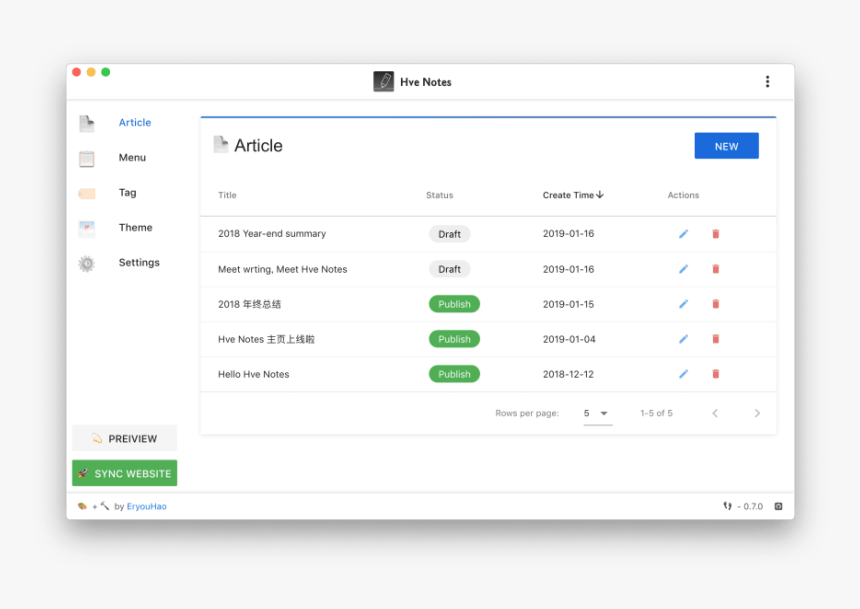The width and height of the screenshot is (860, 609).
Task: Open the Tag section in sidebar
Action: [x=127, y=193]
